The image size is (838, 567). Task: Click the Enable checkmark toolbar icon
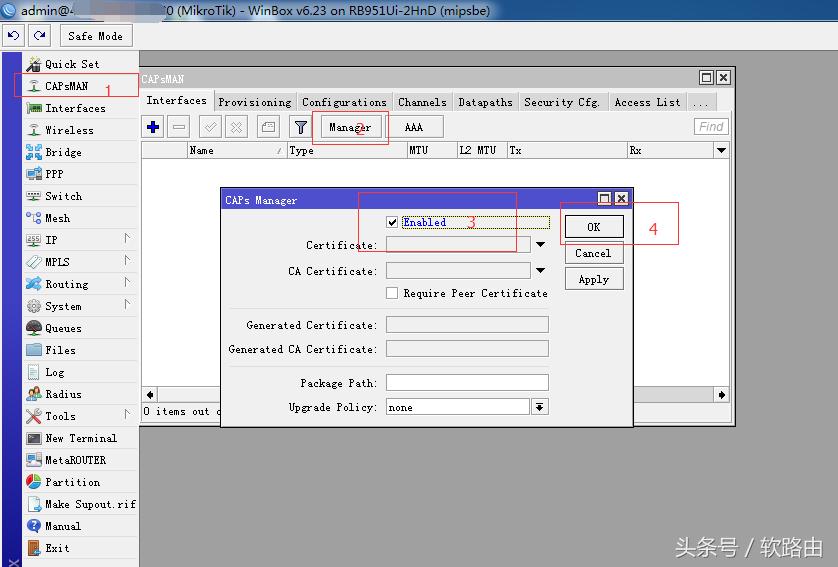[210, 127]
